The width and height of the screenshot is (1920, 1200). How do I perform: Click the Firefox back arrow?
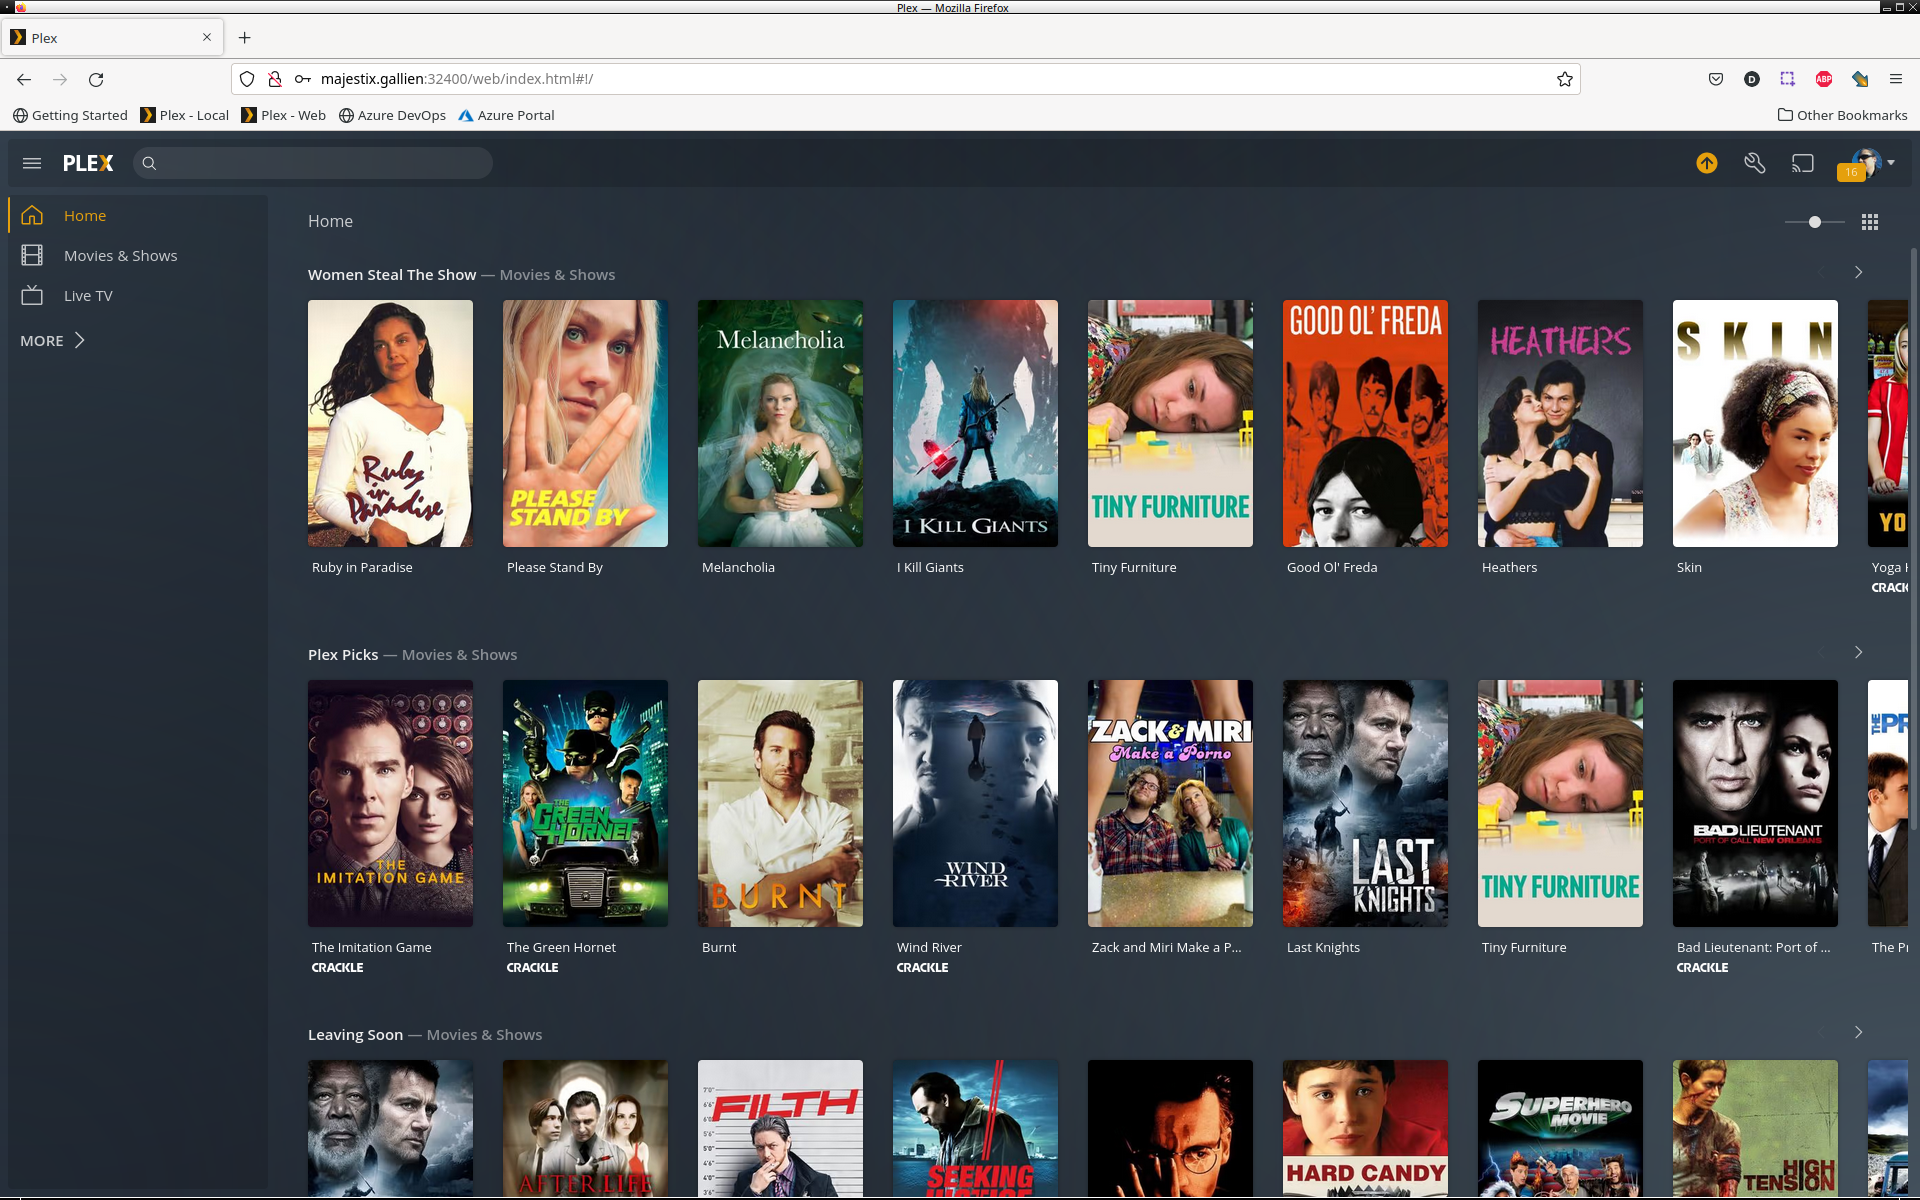click(x=24, y=79)
